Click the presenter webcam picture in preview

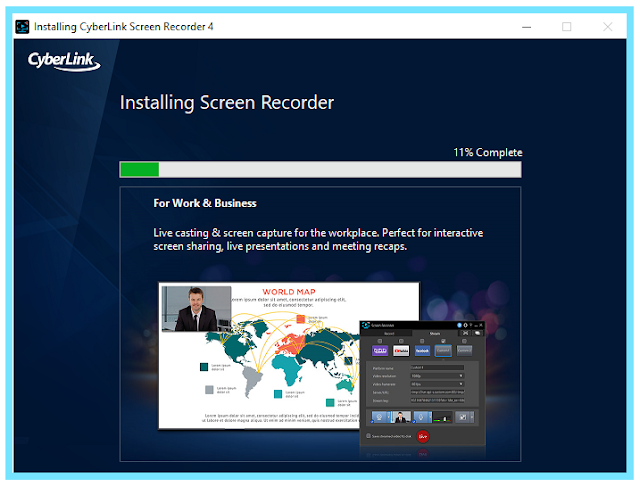pyautogui.click(x=196, y=309)
